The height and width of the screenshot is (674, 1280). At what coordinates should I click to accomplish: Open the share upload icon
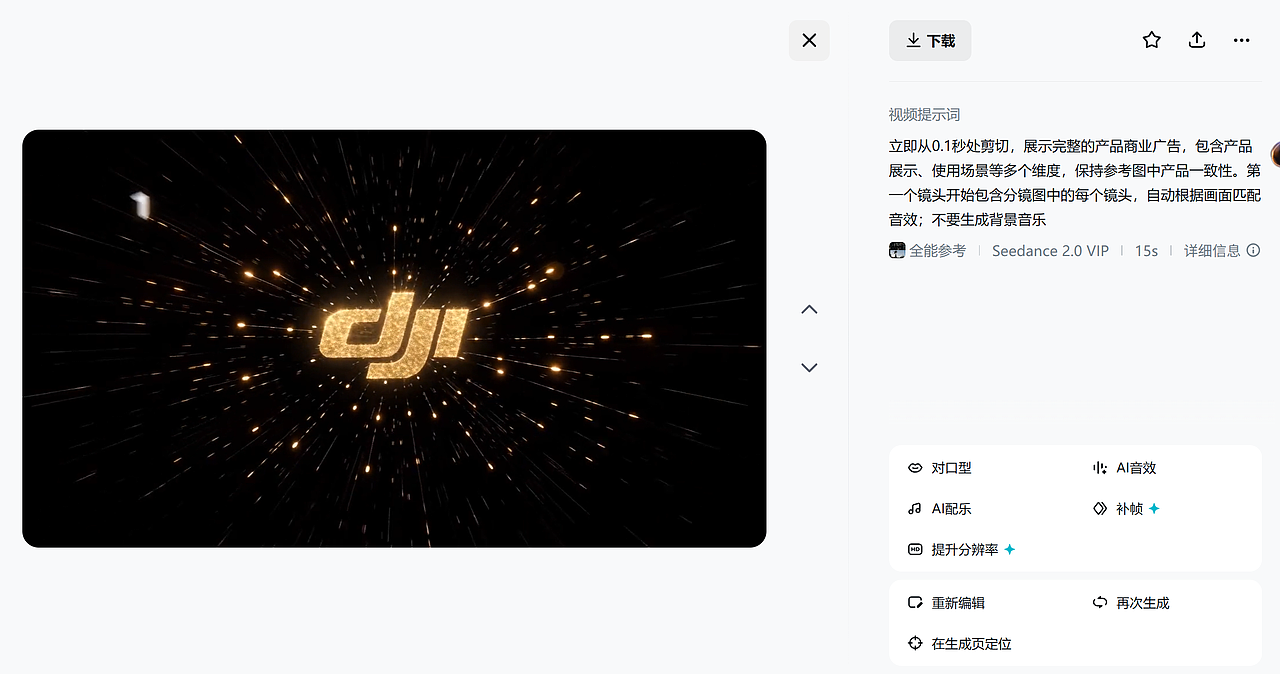pyautogui.click(x=1197, y=40)
